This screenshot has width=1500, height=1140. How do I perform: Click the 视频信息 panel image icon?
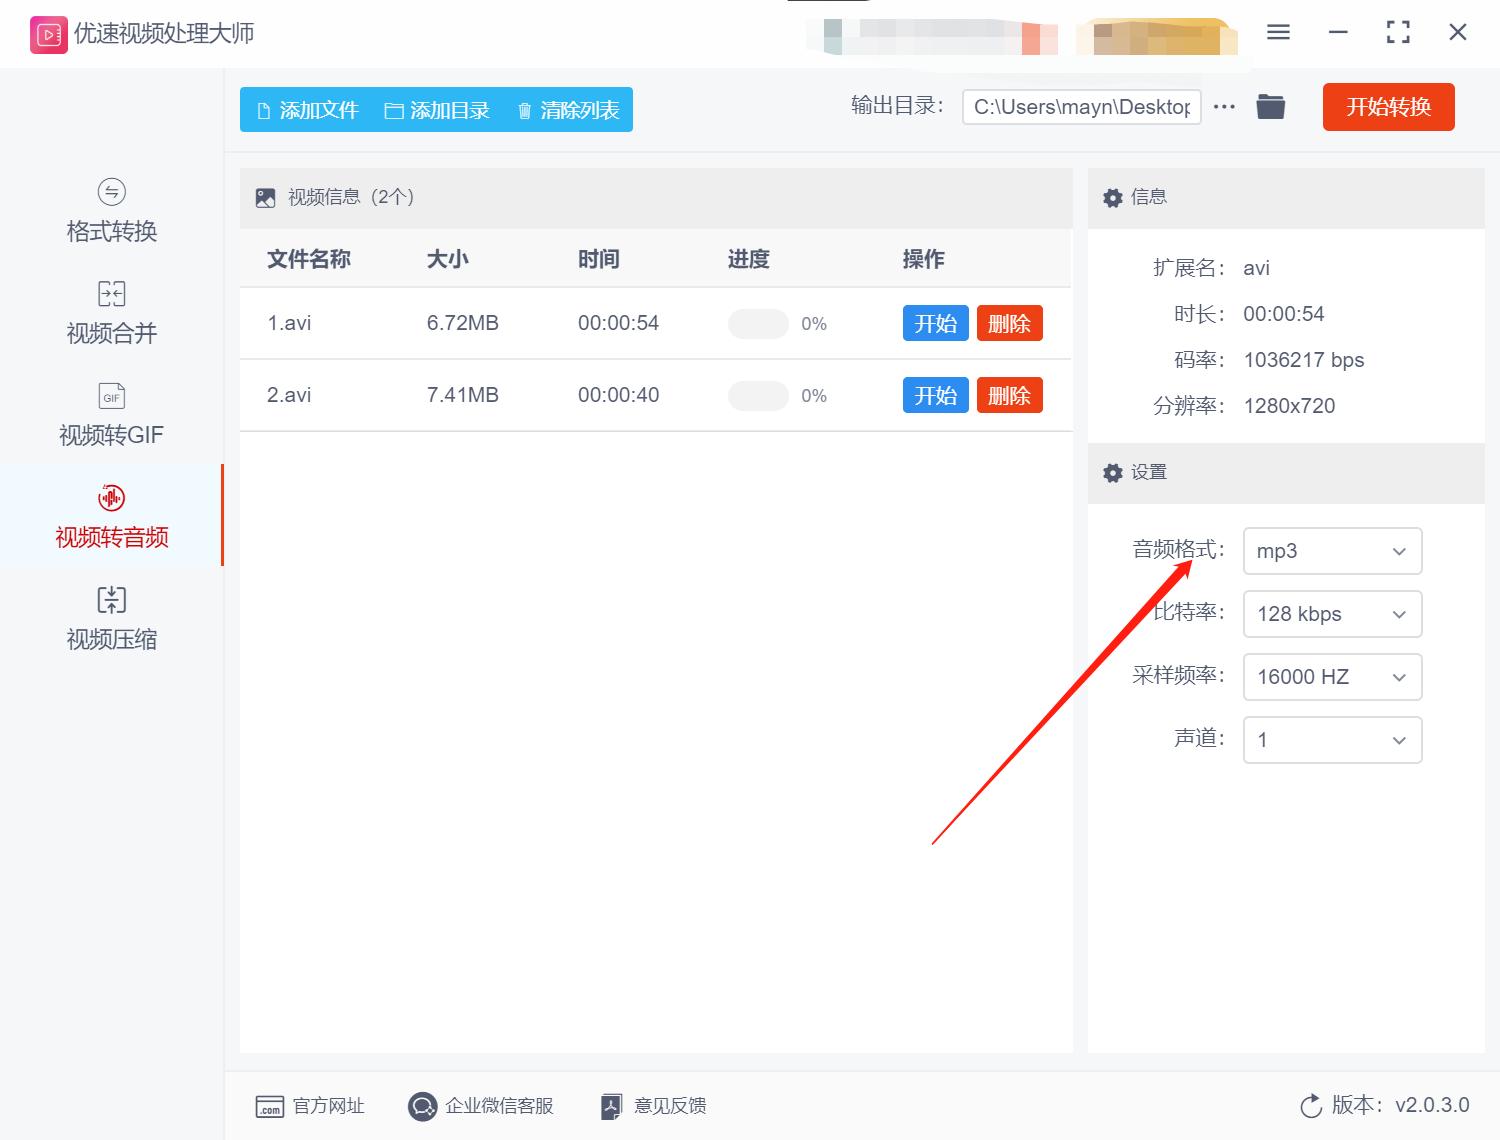264,197
